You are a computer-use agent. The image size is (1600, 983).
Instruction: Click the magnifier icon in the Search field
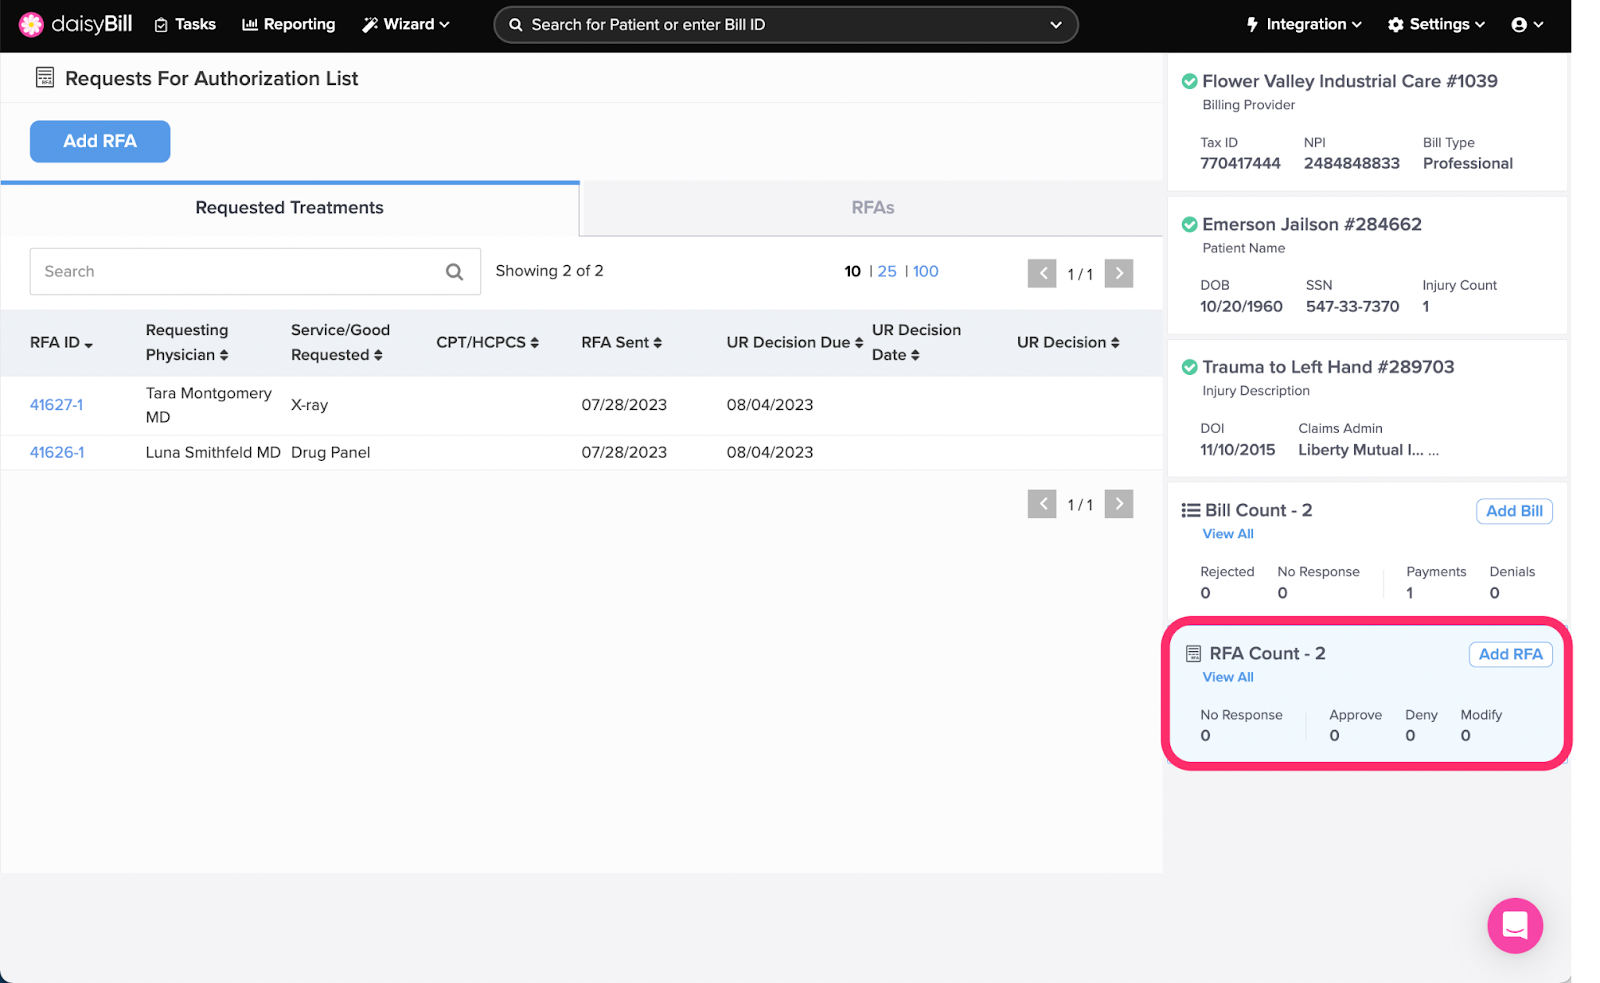tap(454, 272)
